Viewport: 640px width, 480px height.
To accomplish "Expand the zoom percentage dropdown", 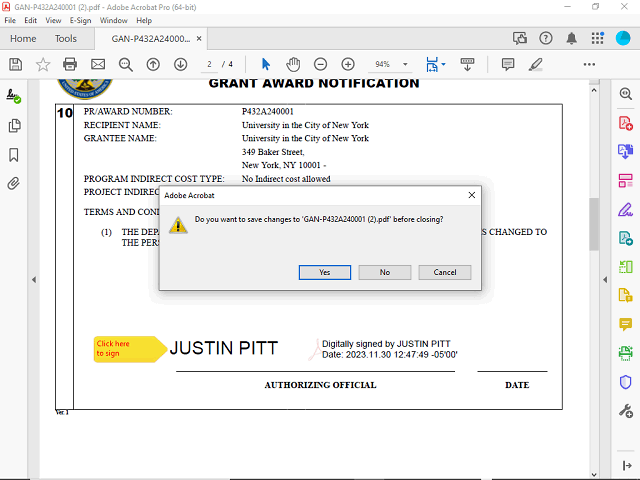I will (x=405, y=64).
